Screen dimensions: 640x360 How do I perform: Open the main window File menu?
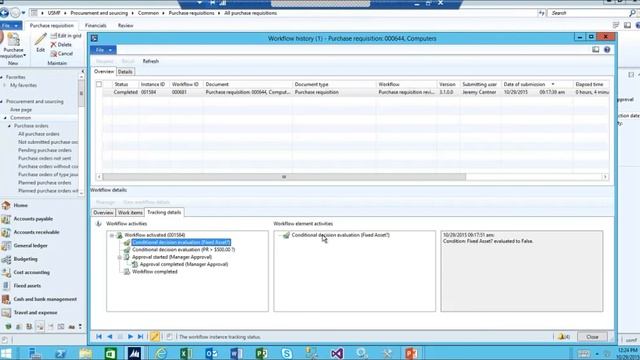click(x=10, y=26)
